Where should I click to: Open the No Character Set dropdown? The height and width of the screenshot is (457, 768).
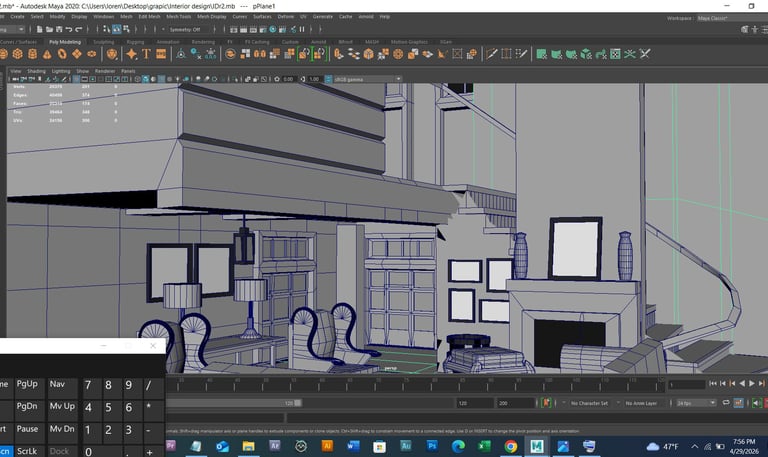pos(592,403)
